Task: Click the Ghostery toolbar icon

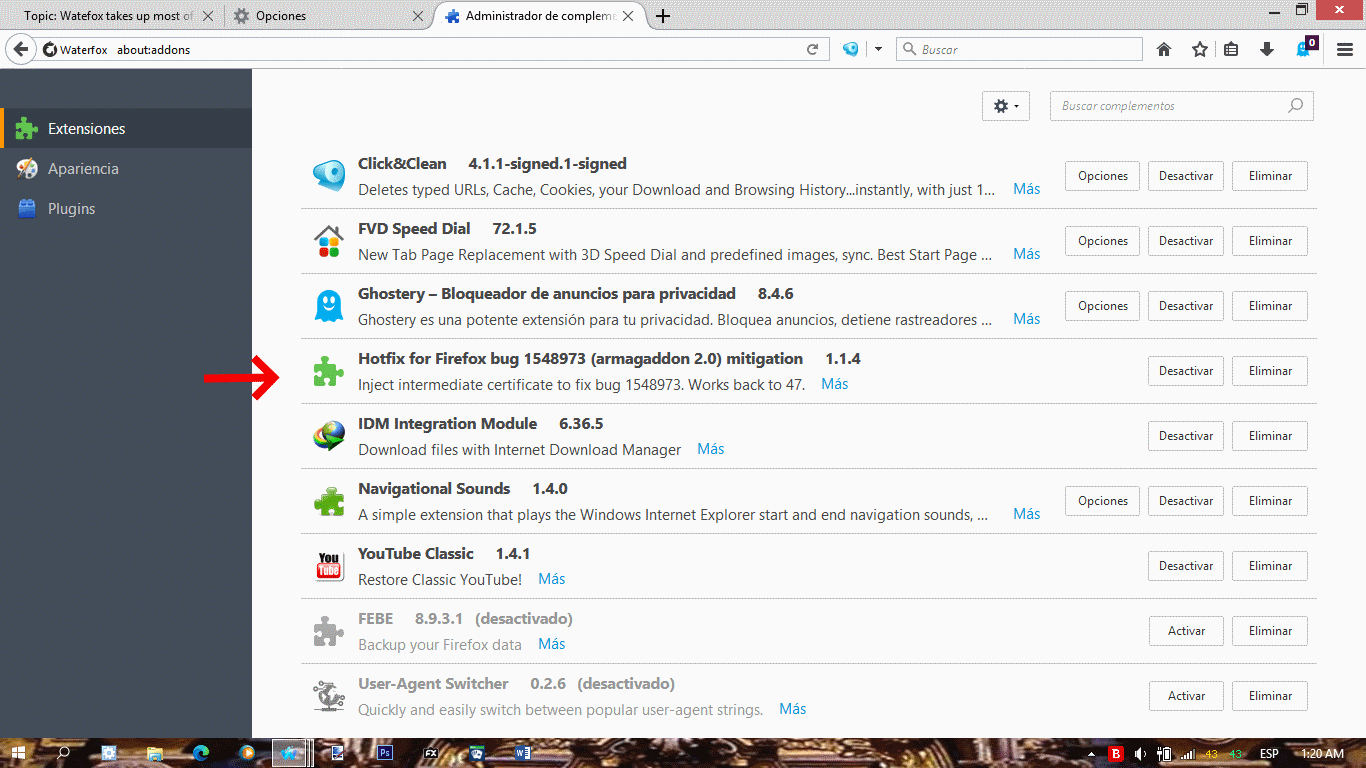Action: (x=1304, y=48)
